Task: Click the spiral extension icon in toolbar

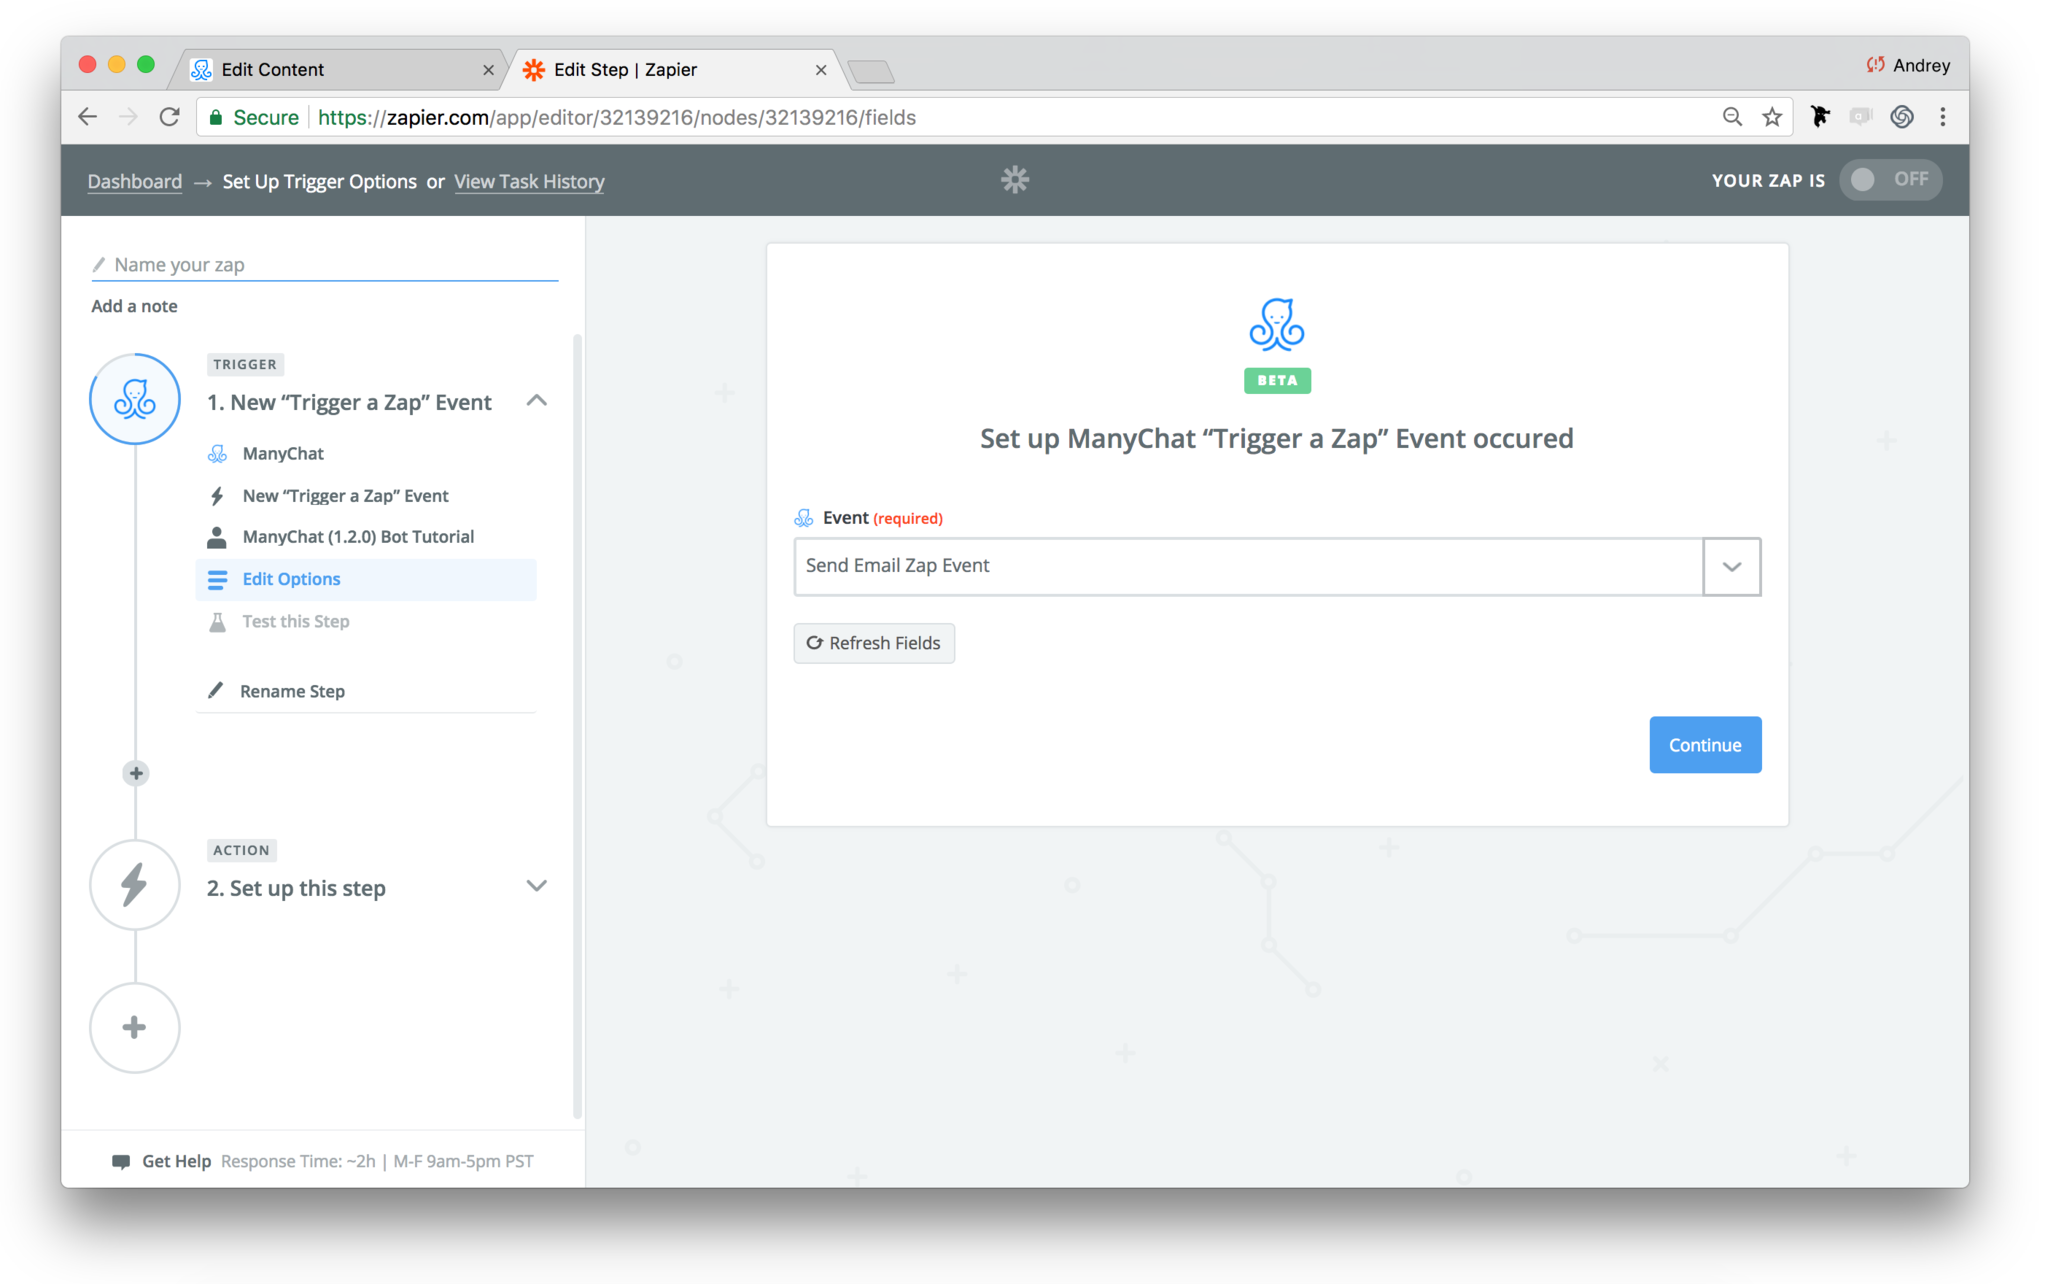Action: click(x=1902, y=117)
